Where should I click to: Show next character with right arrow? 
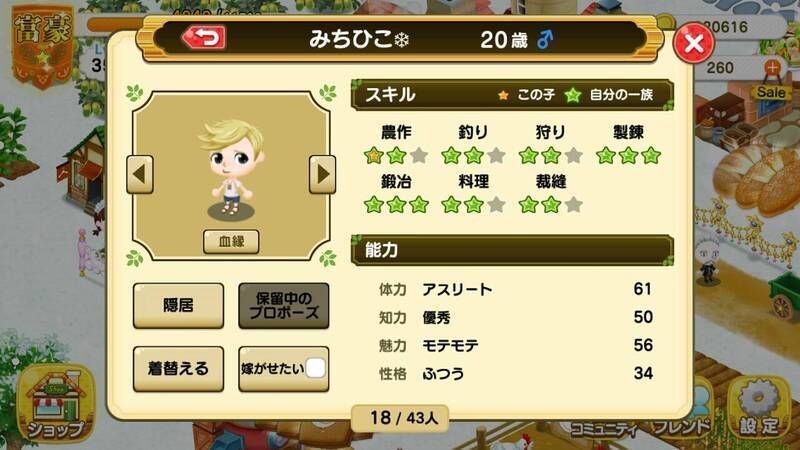[x=322, y=174]
